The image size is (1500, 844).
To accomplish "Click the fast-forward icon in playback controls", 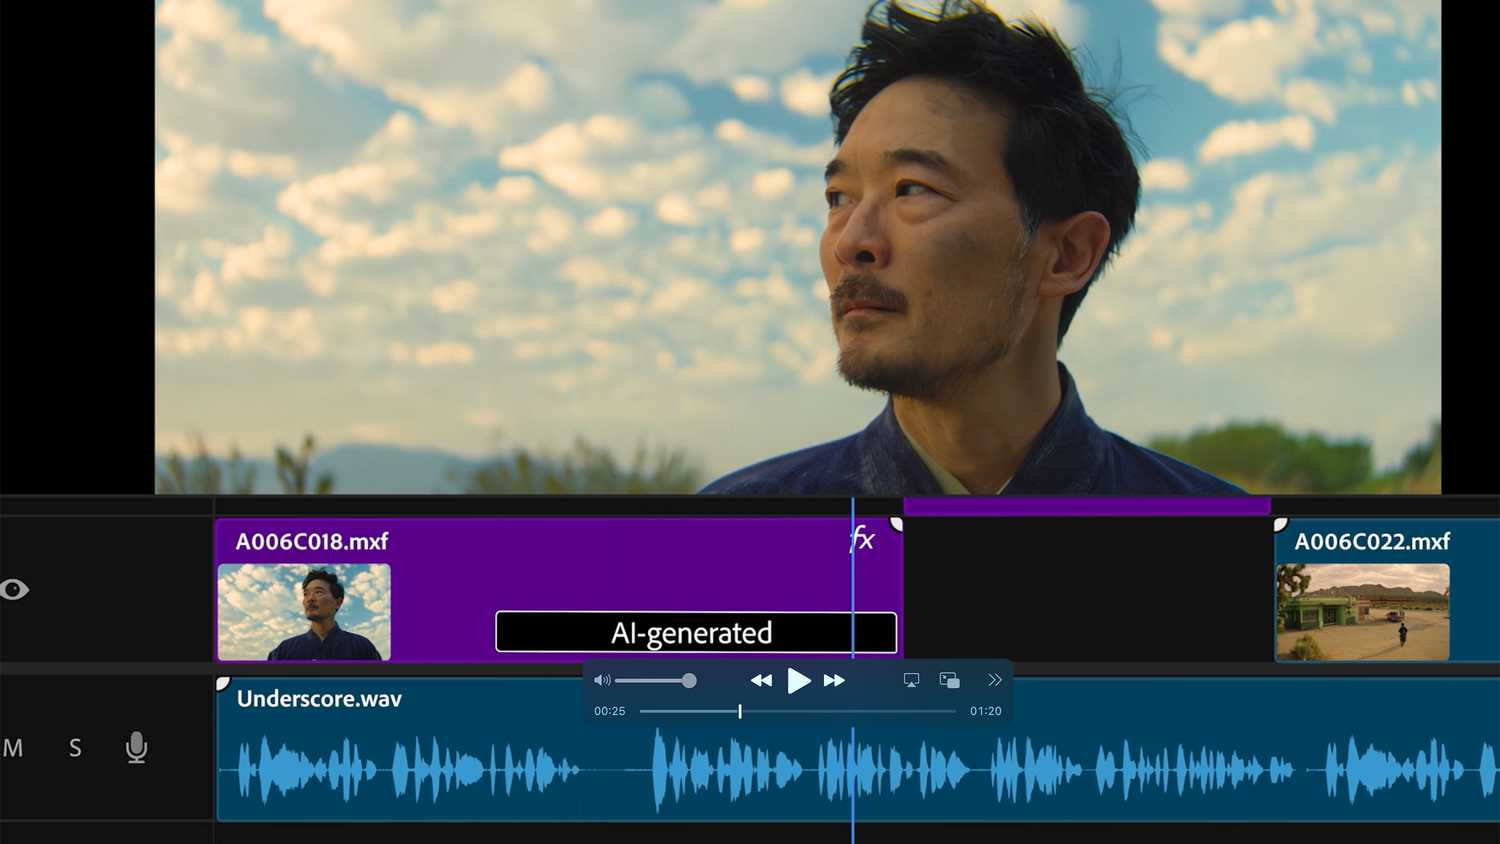I will click(x=835, y=680).
